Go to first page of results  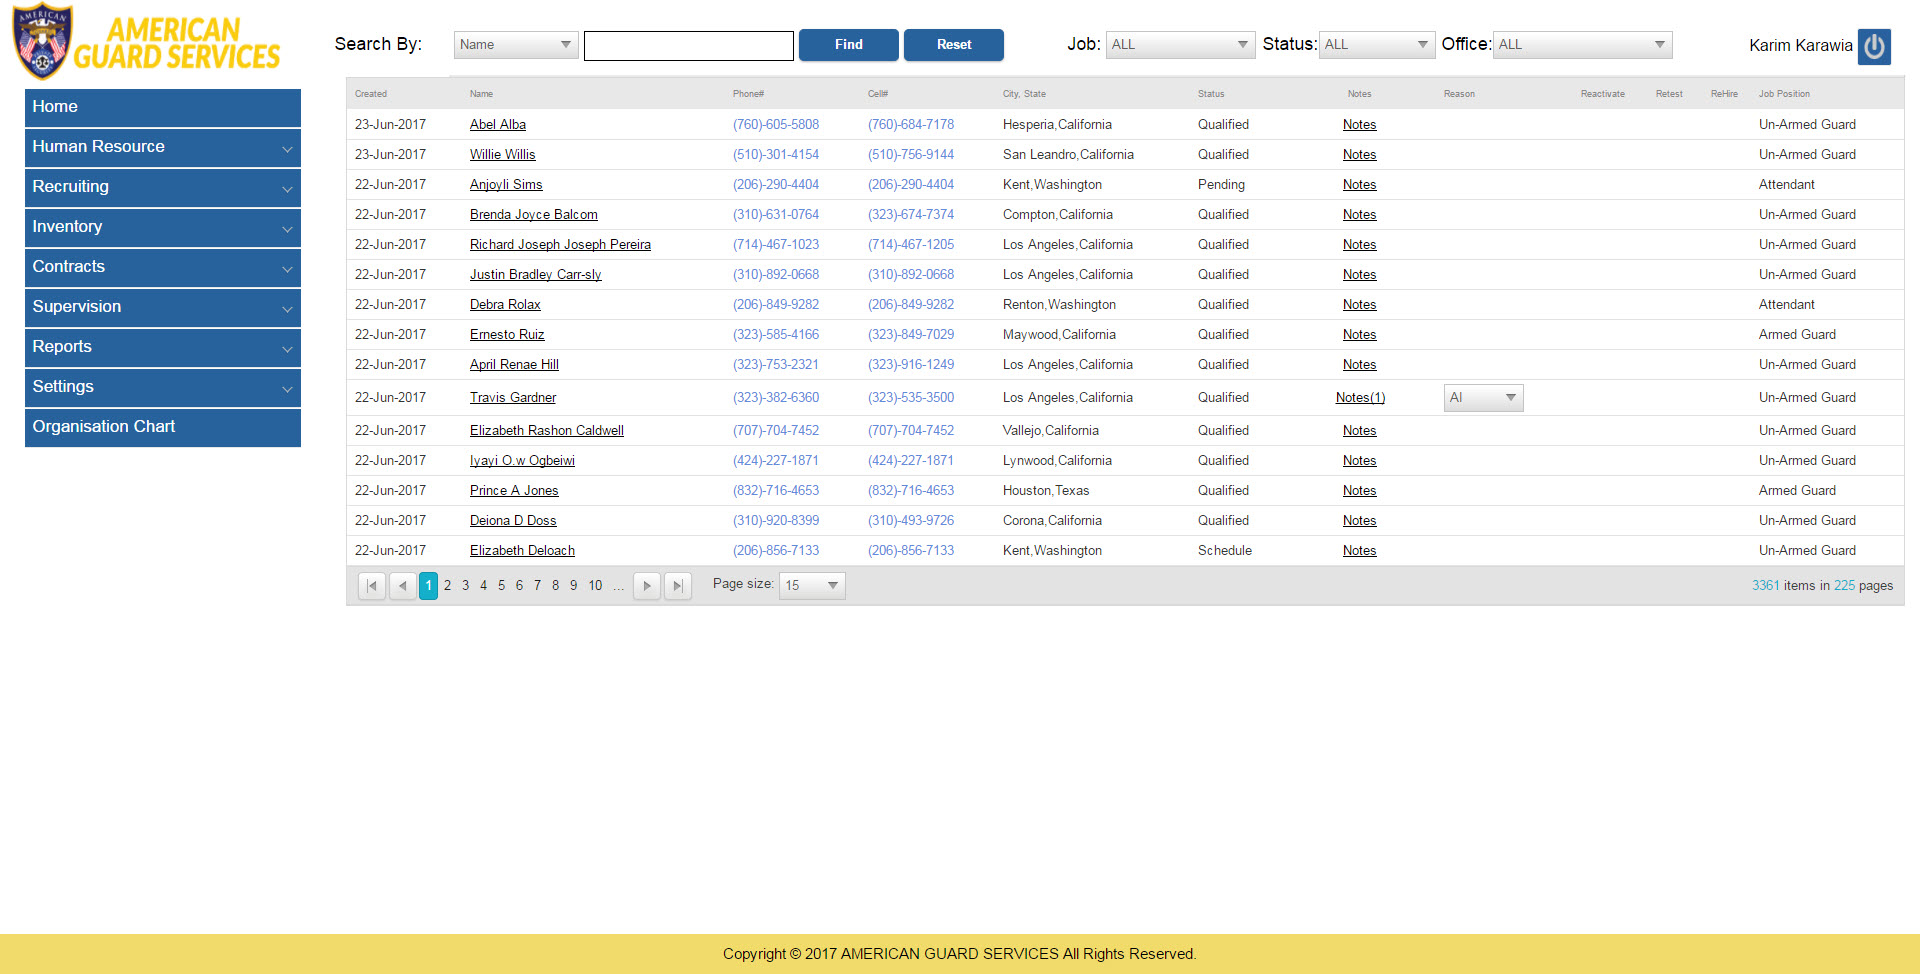tap(372, 586)
